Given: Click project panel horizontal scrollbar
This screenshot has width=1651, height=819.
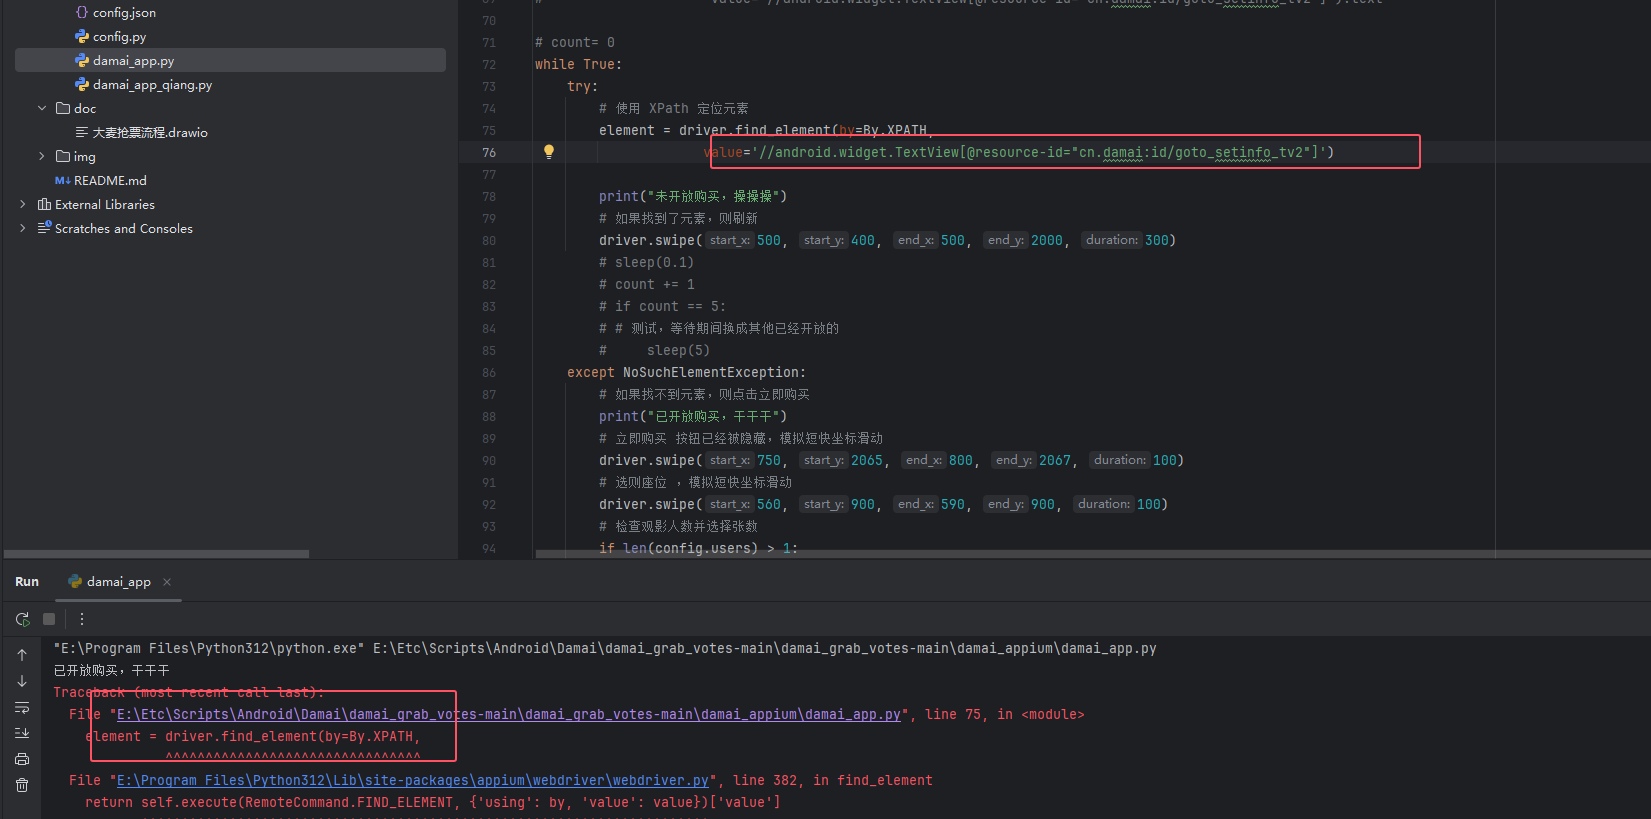Looking at the screenshot, I should pos(157,553).
